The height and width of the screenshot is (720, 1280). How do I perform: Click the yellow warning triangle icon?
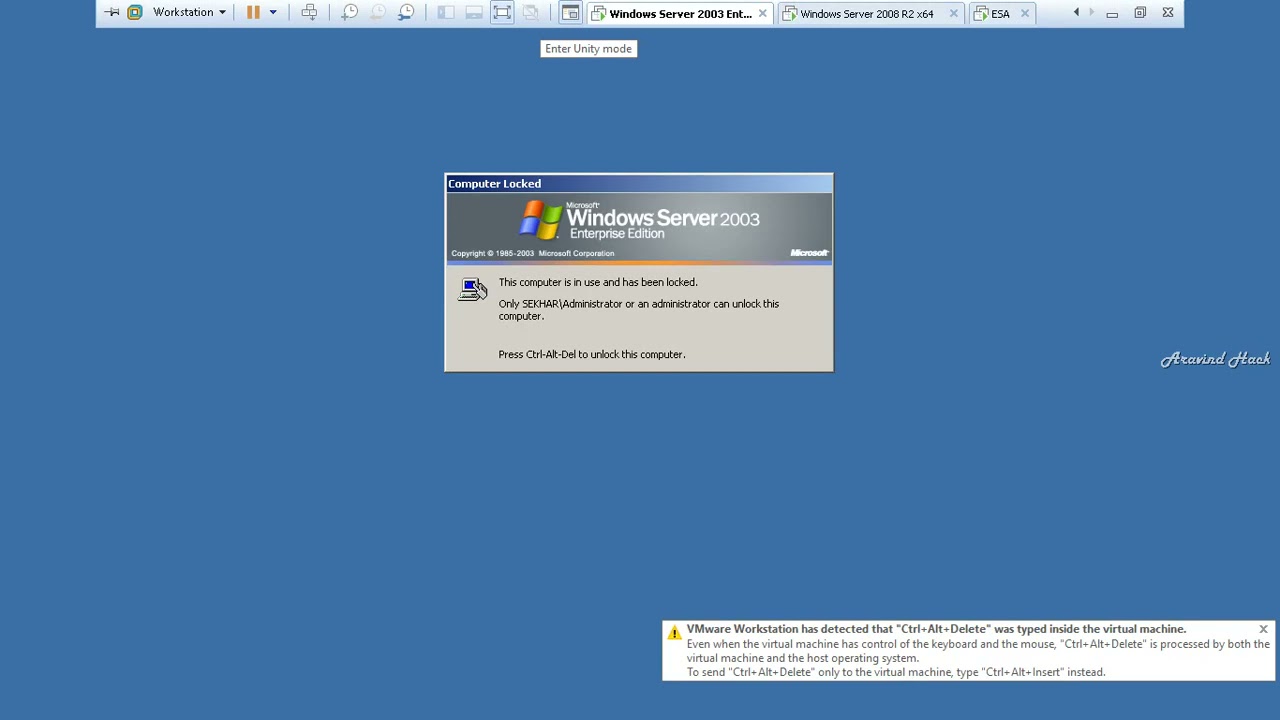click(x=674, y=632)
